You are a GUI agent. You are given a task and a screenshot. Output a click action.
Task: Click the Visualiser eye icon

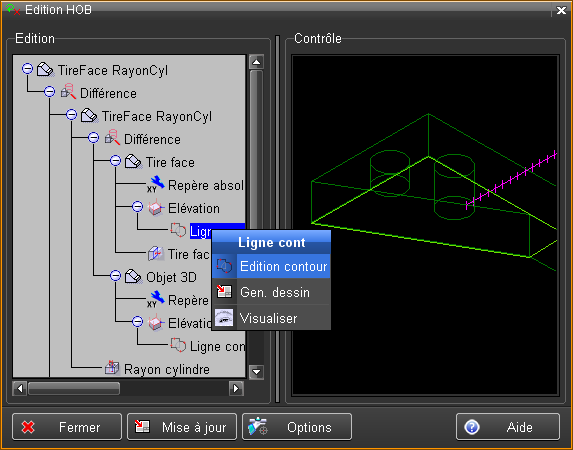click(224, 318)
